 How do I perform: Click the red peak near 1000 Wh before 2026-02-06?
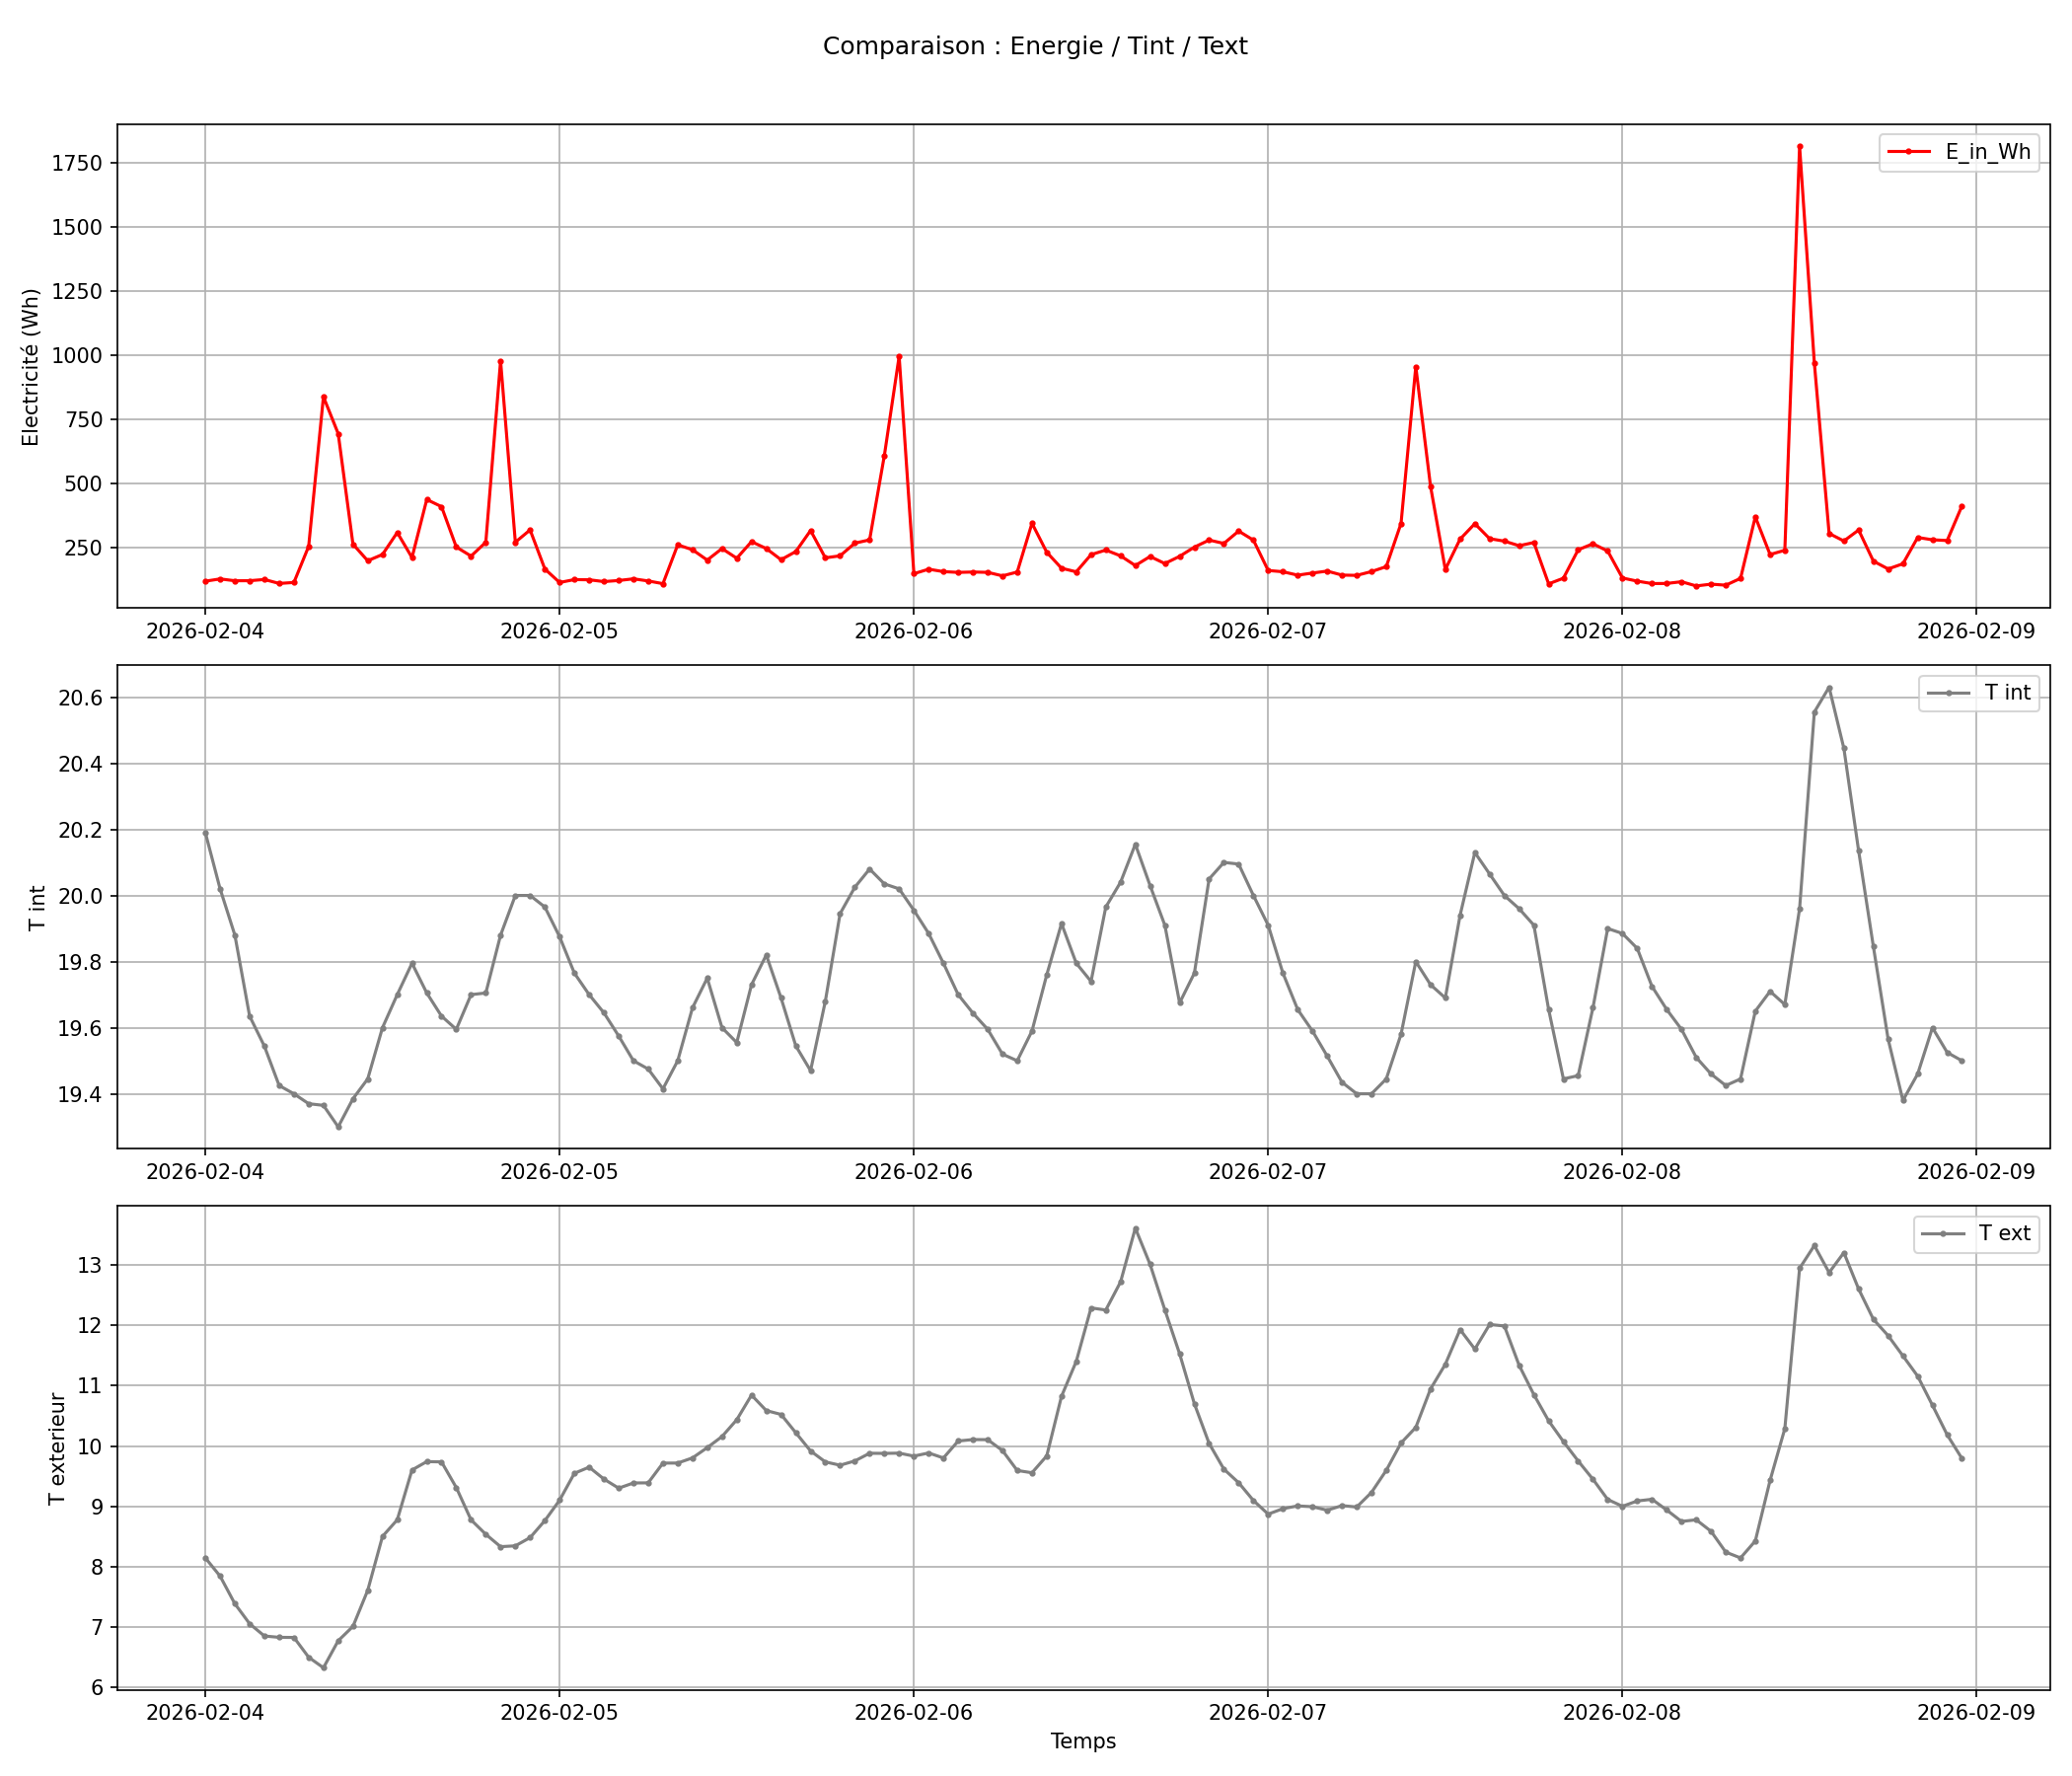(899, 357)
